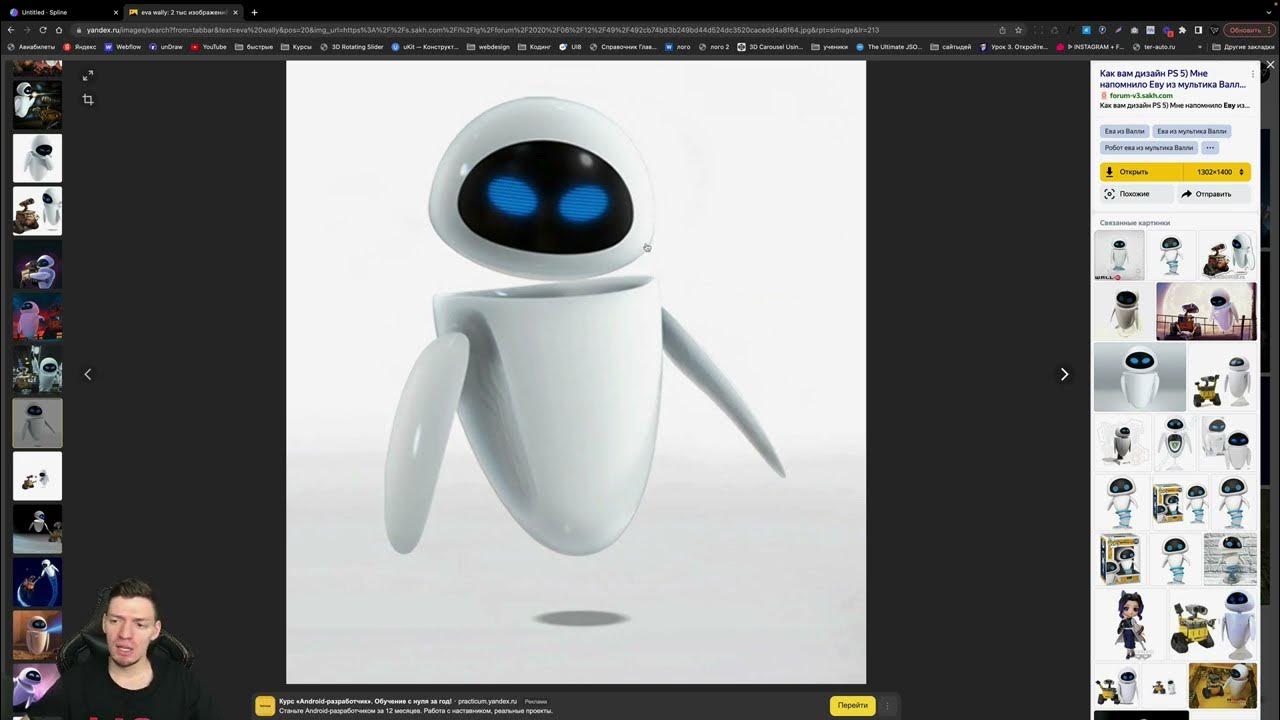Select the crop image tool
Viewport: 1280px width, 720px height.
88,100
